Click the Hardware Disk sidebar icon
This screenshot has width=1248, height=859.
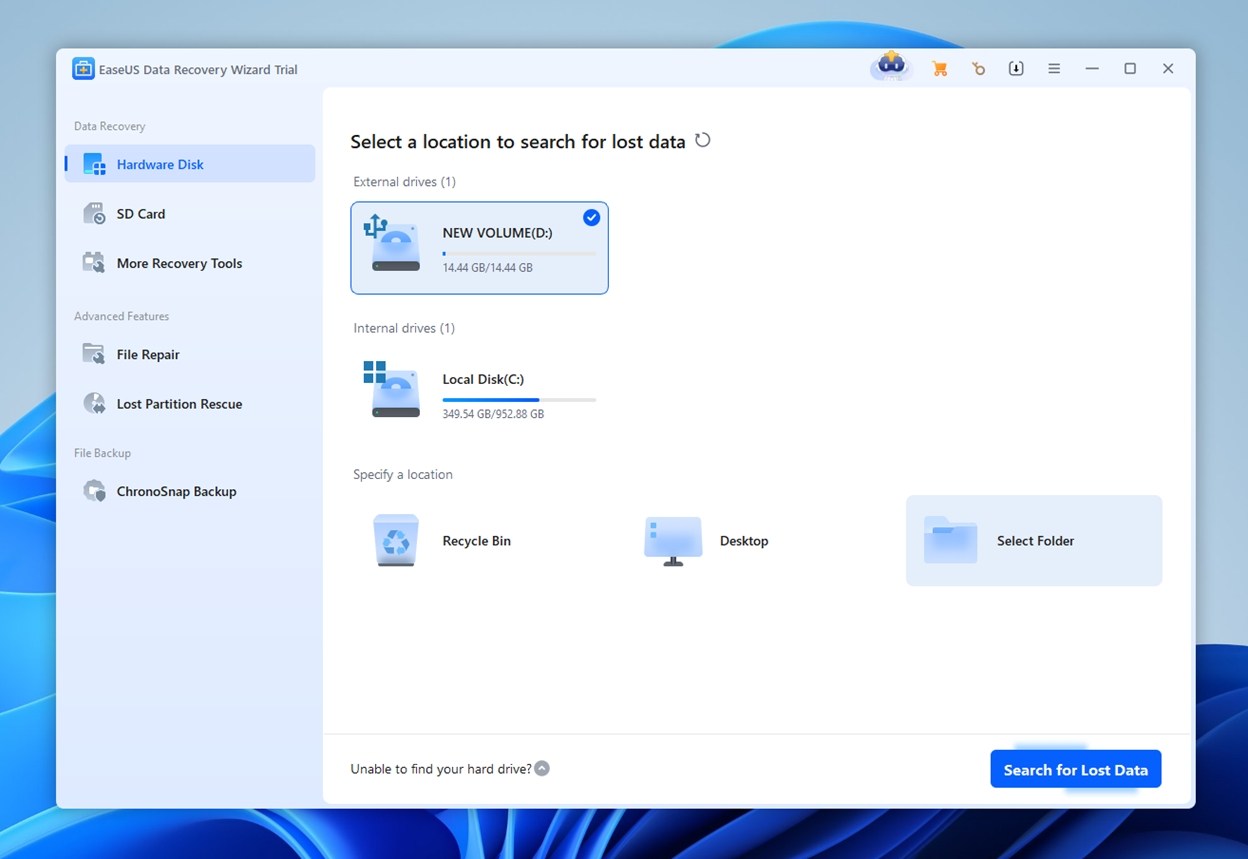pos(95,164)
